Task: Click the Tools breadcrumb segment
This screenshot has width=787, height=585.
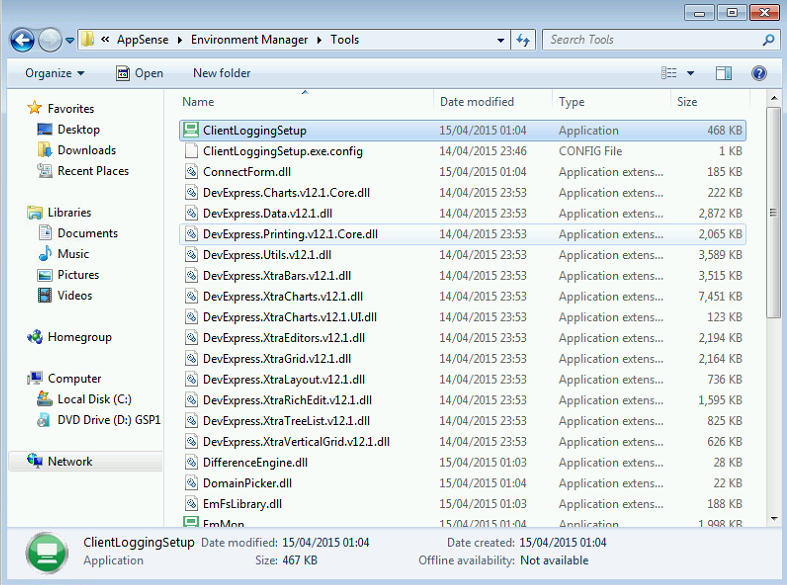Action: tap(344, 40)
